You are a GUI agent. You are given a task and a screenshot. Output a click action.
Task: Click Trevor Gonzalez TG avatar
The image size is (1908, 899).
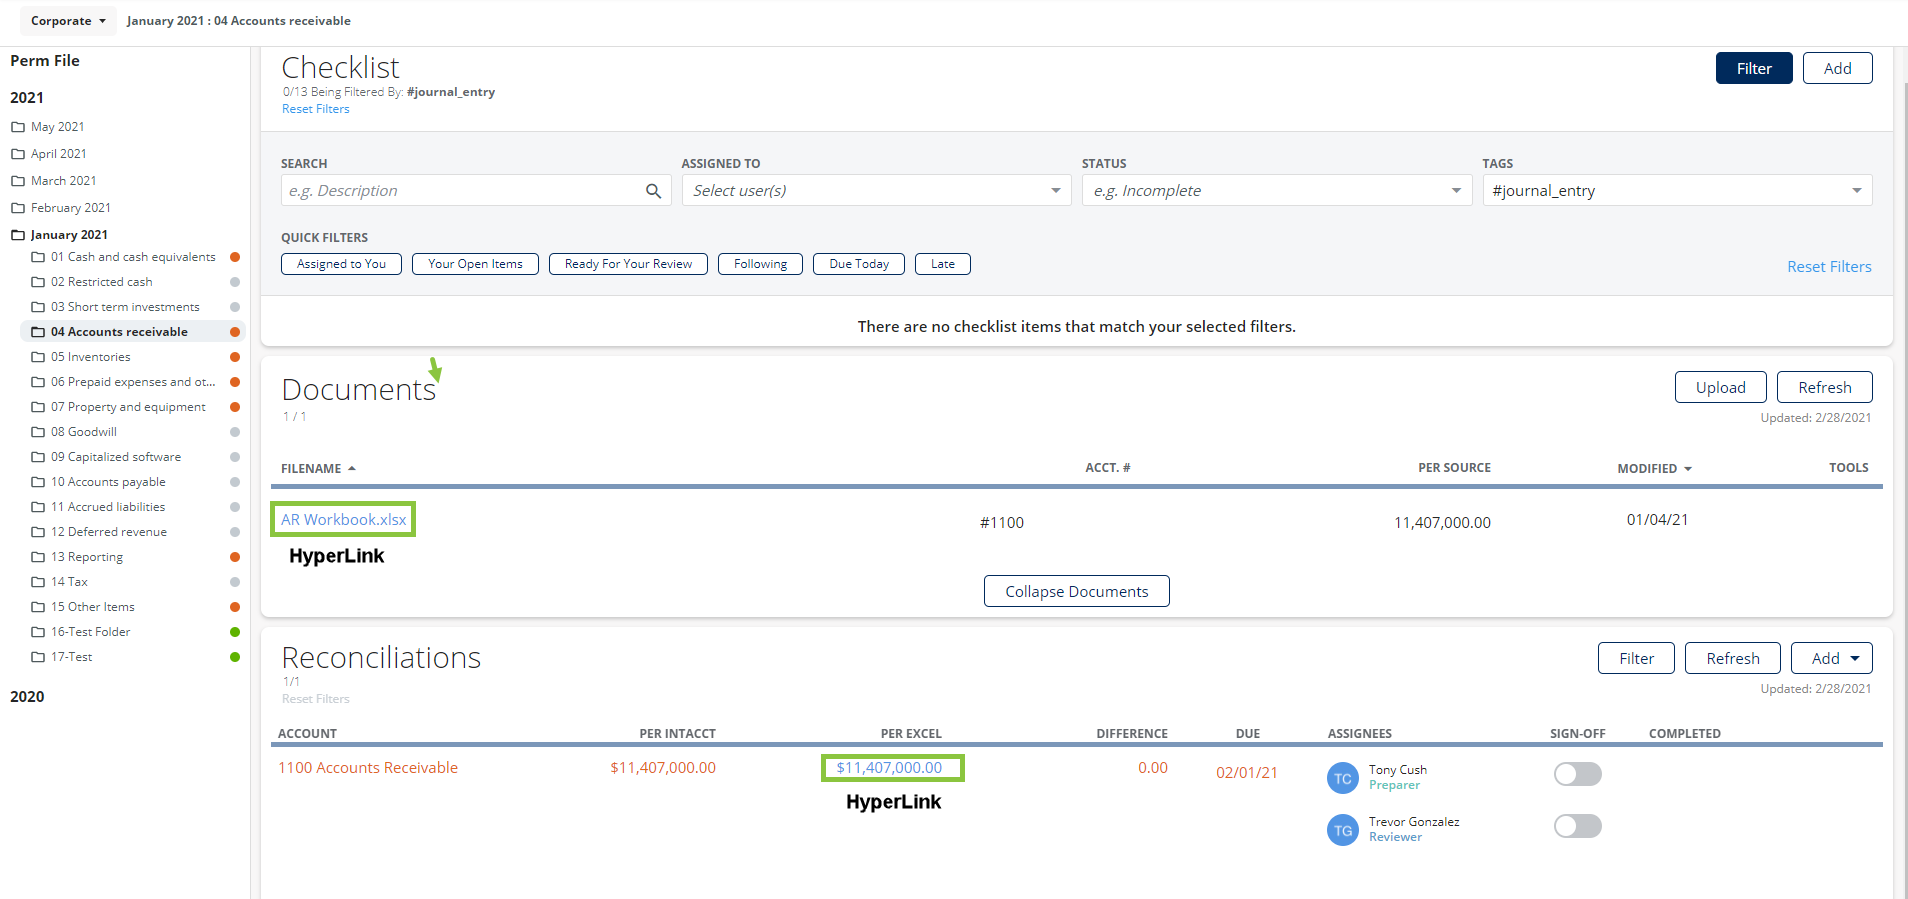[x=1343, y=830]
